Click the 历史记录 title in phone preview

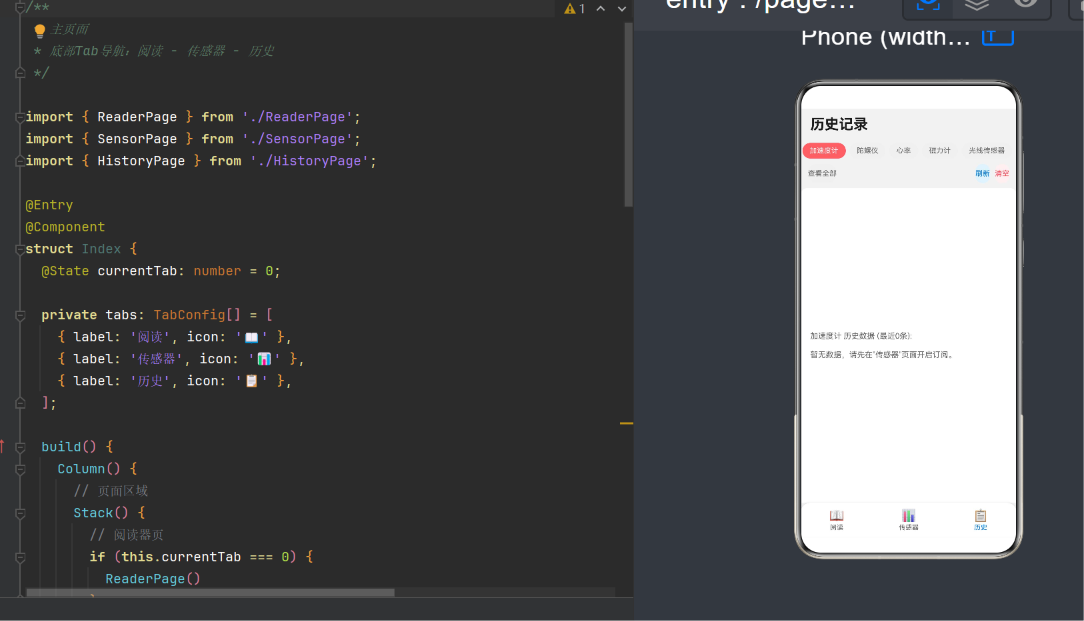(x=839, y=124)
